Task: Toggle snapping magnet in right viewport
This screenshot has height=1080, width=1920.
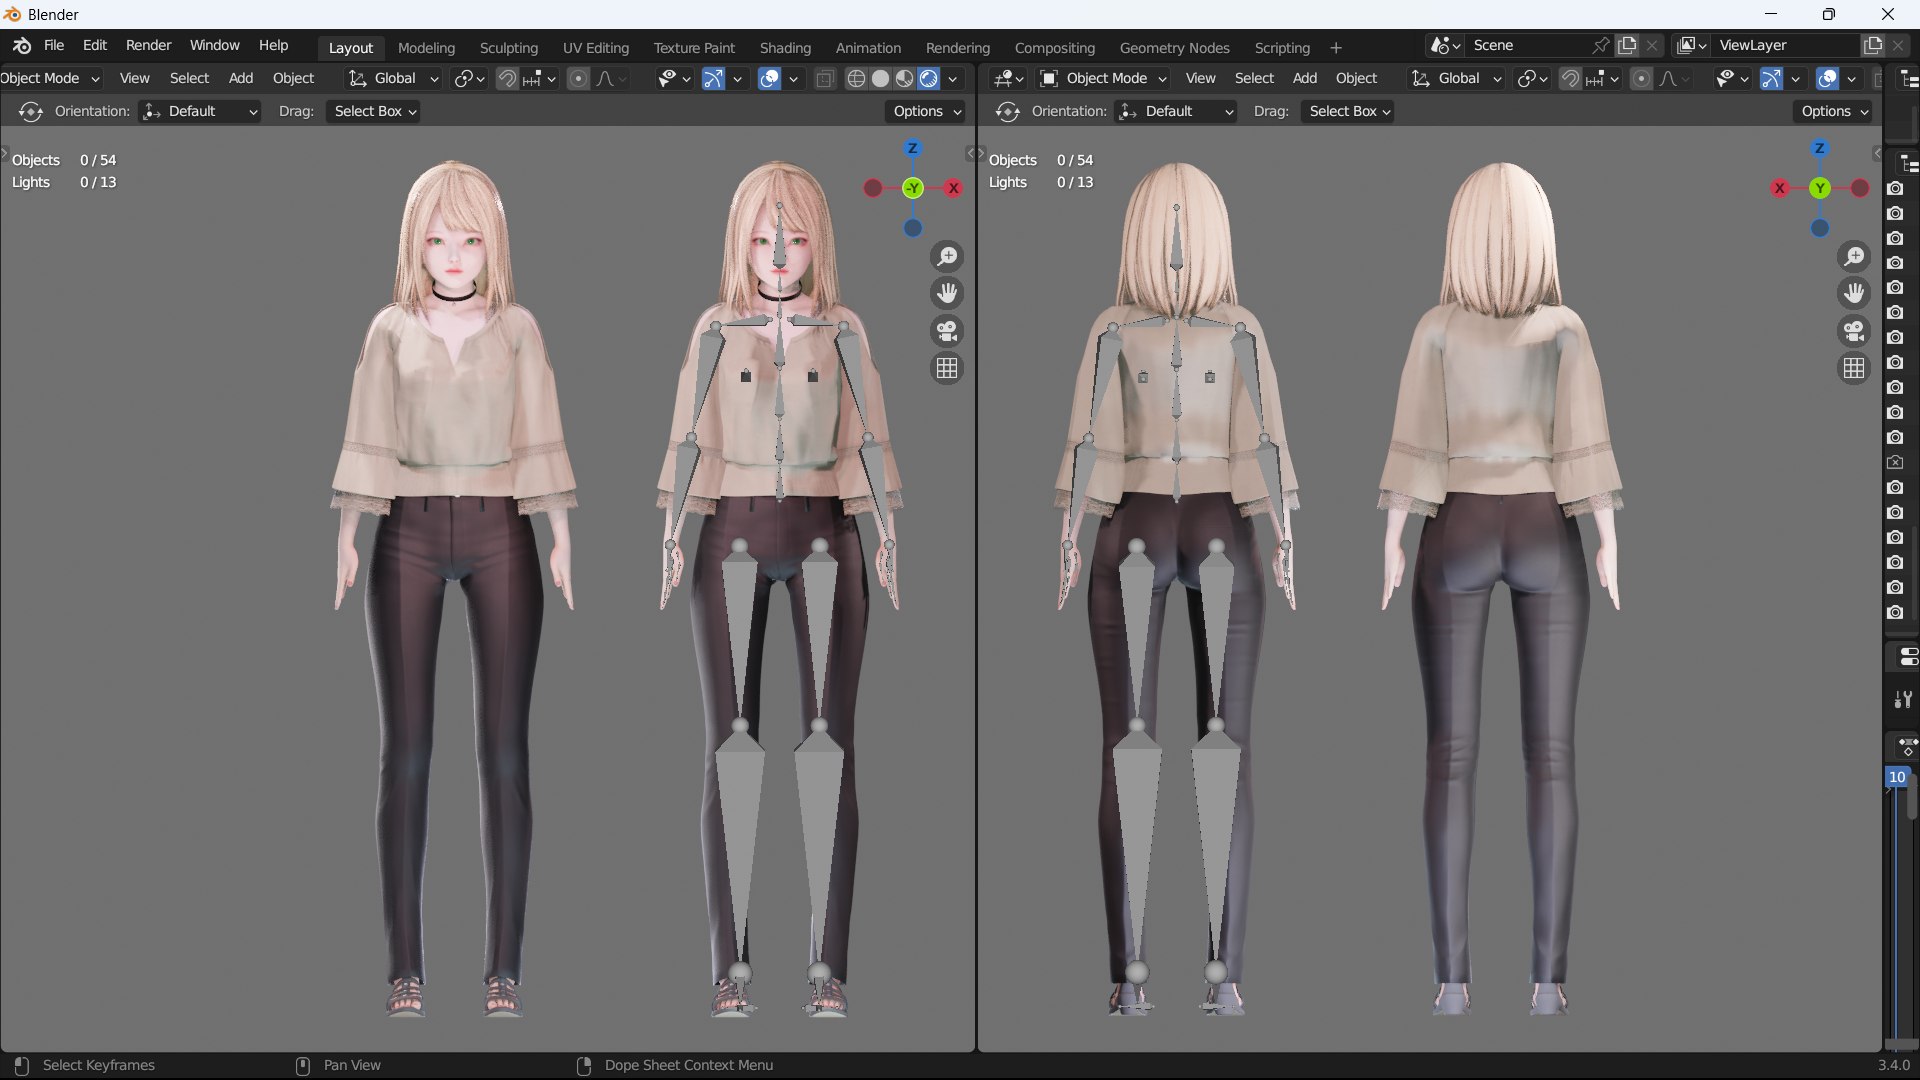Action: pos(1571,79)
